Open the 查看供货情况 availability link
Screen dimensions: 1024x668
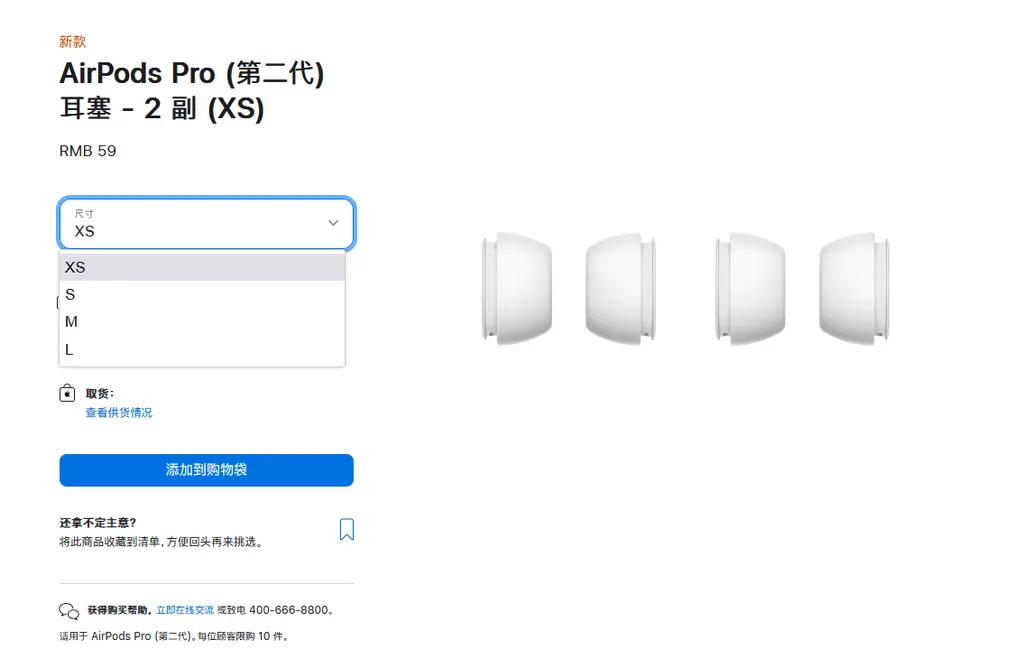118,413
